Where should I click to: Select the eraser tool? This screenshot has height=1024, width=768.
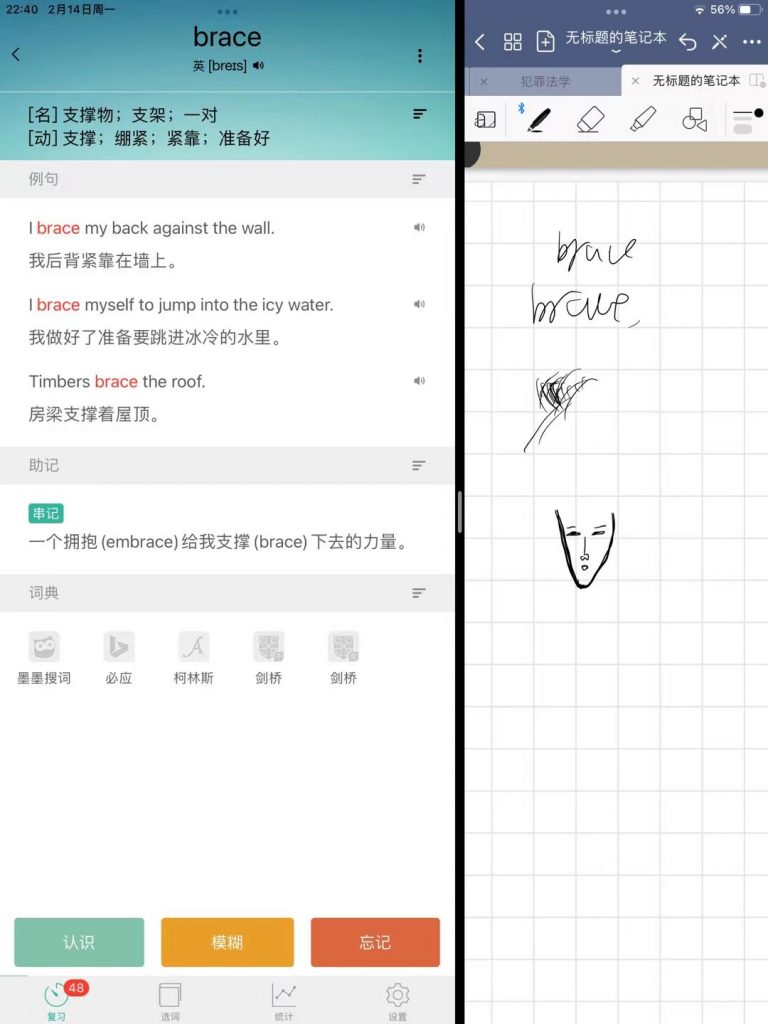pos(591,120)
